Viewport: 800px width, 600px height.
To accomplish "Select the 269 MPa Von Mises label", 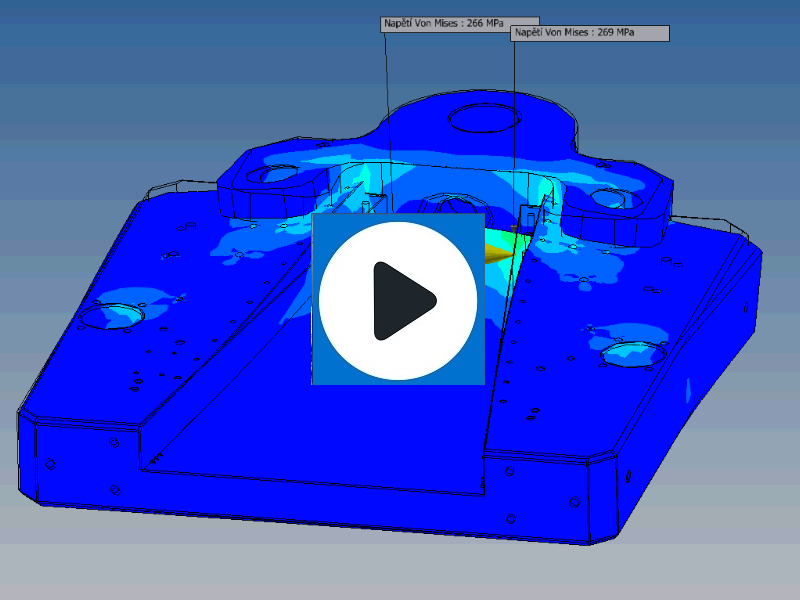I will 590,33.
